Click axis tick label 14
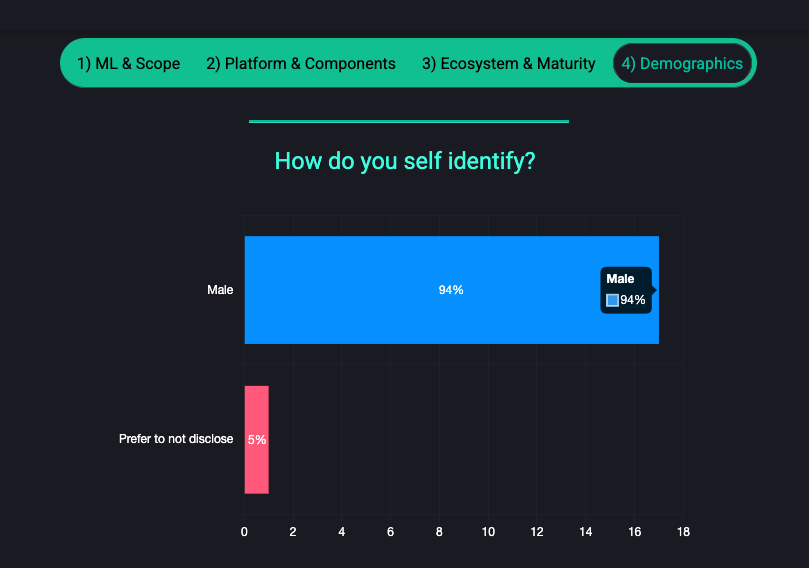 tap(586, 532)
